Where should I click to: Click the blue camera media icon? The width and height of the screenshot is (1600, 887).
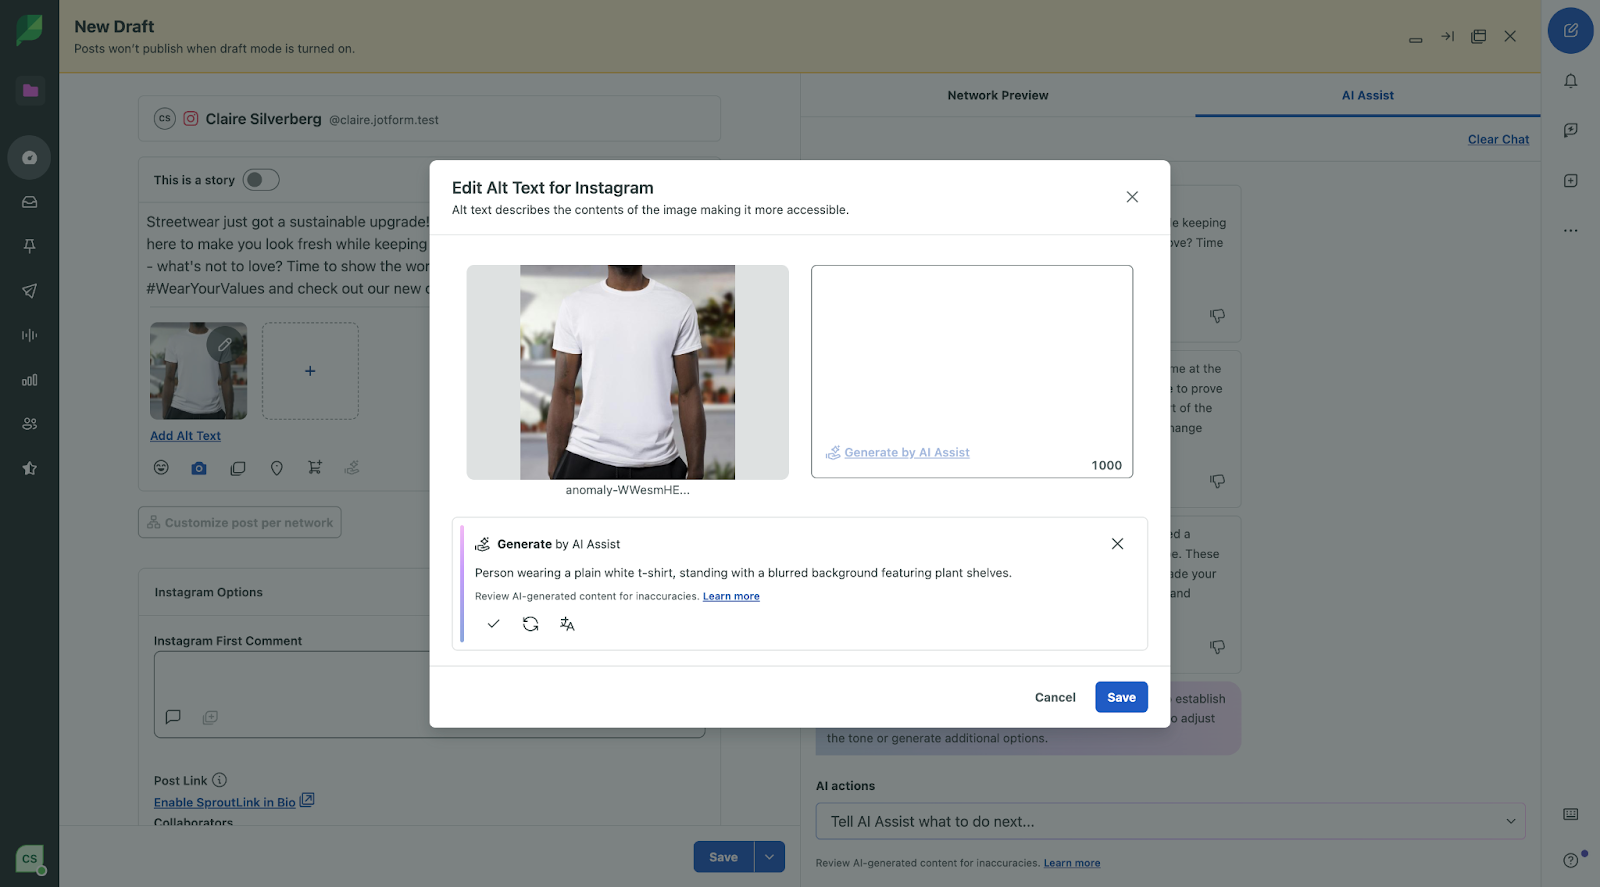[x=199, y=468]
